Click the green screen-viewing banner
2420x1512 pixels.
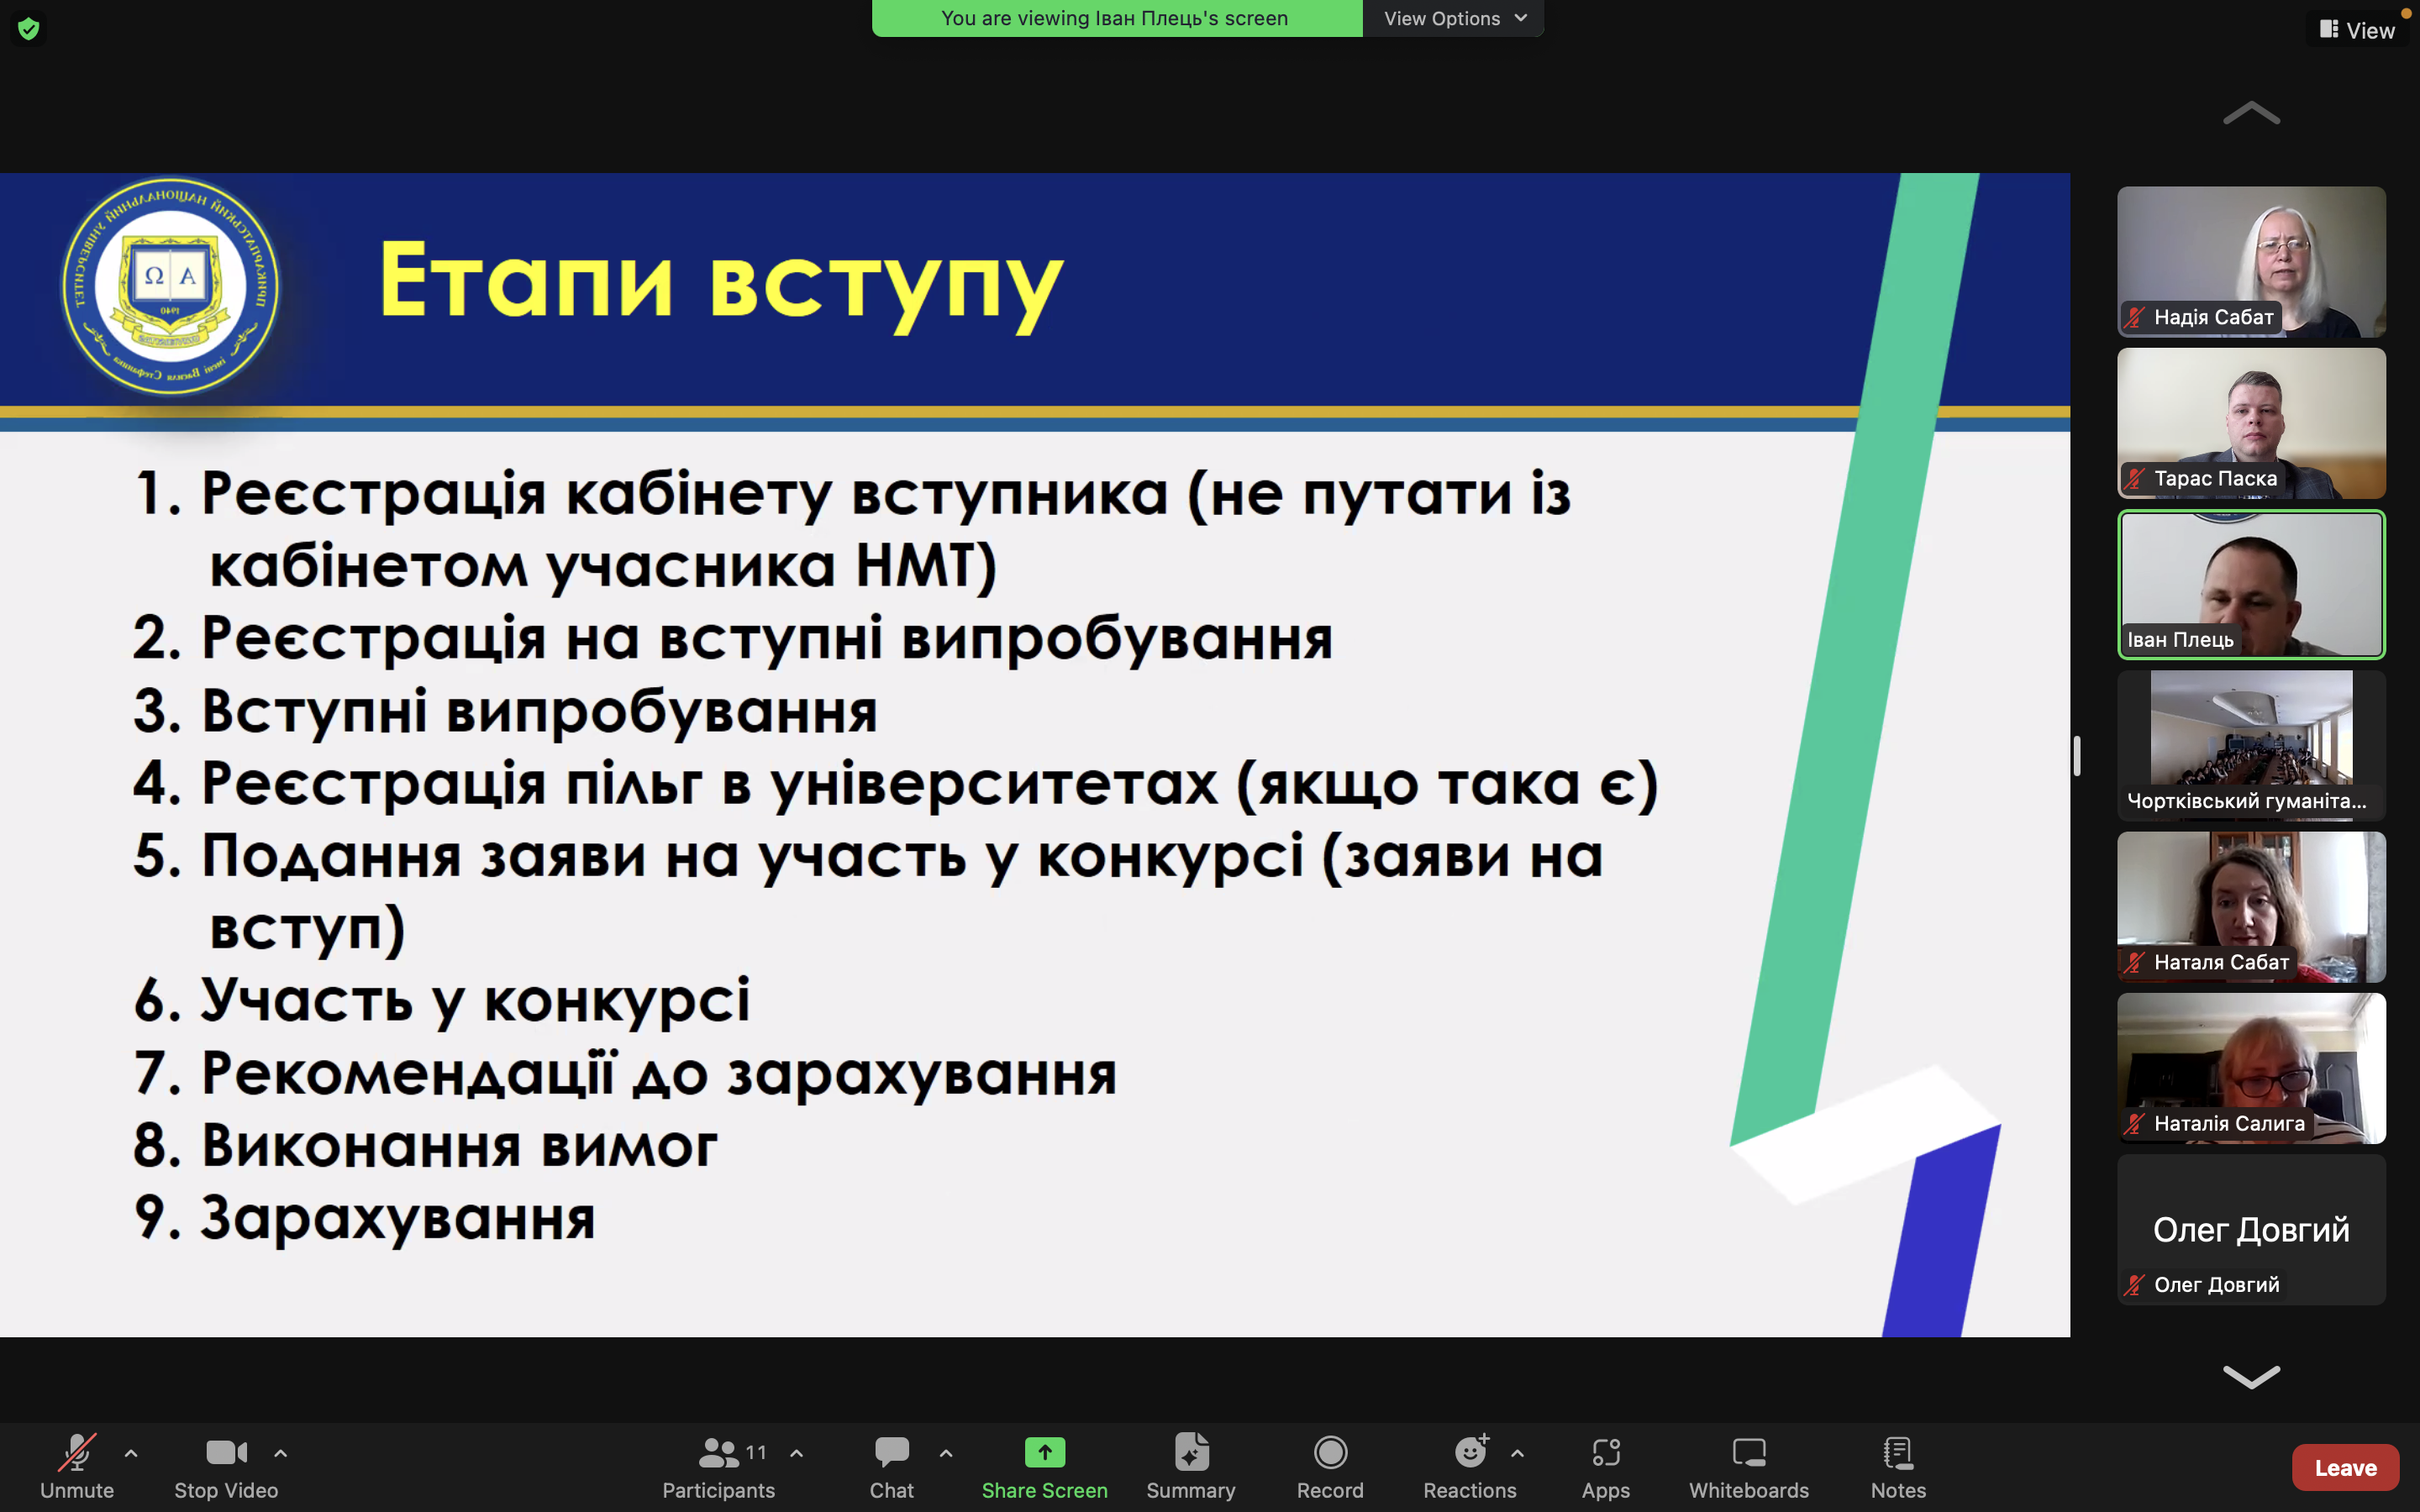coord(1113,17)
